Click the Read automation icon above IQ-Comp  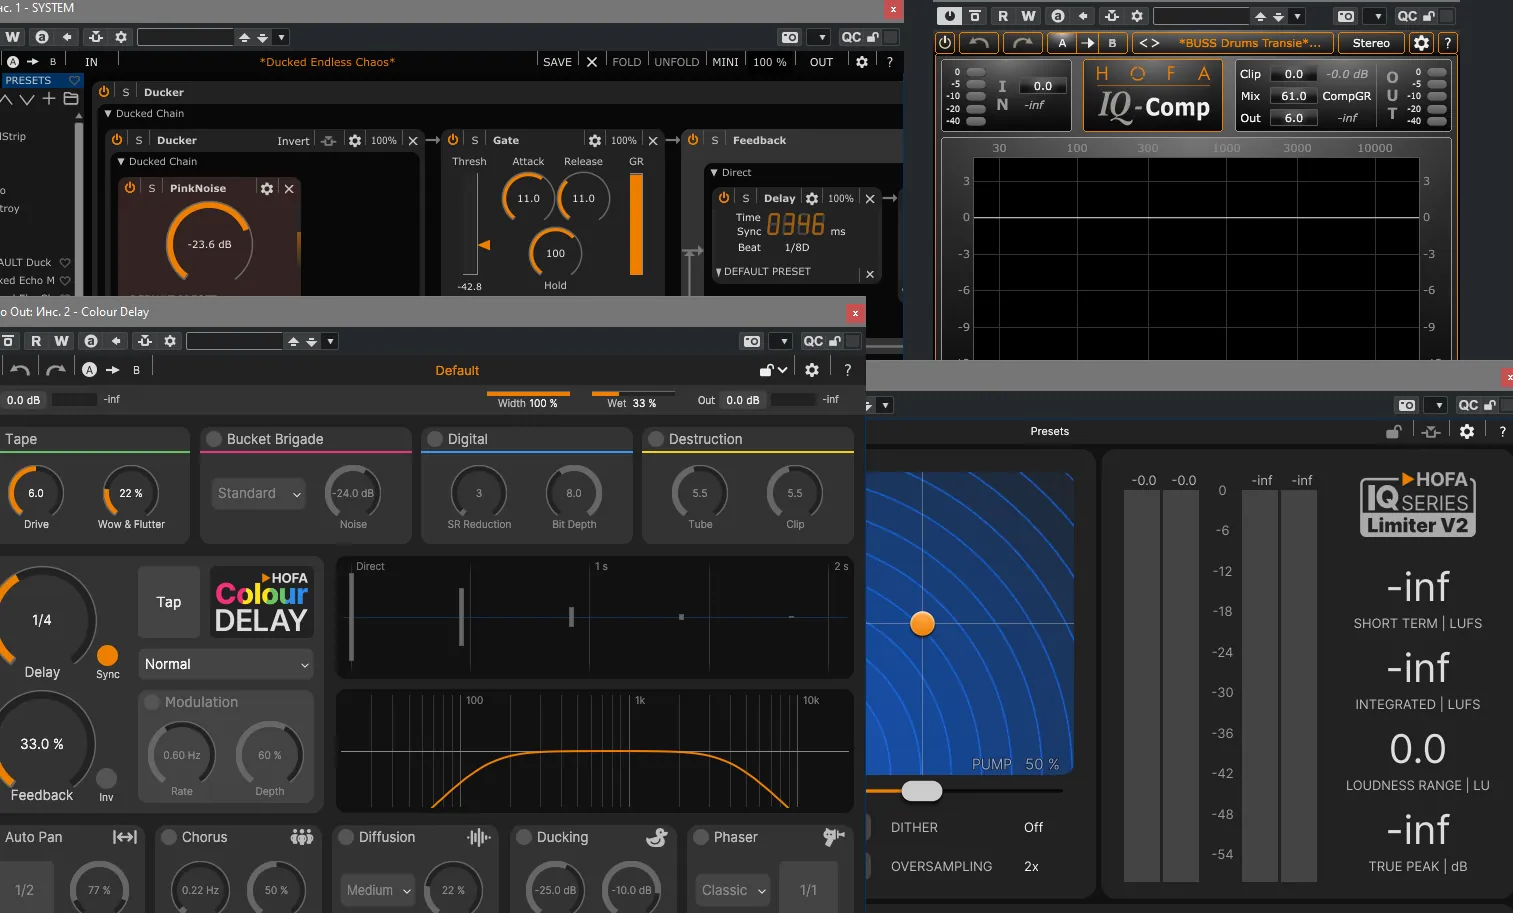(x=1003, y=15)
